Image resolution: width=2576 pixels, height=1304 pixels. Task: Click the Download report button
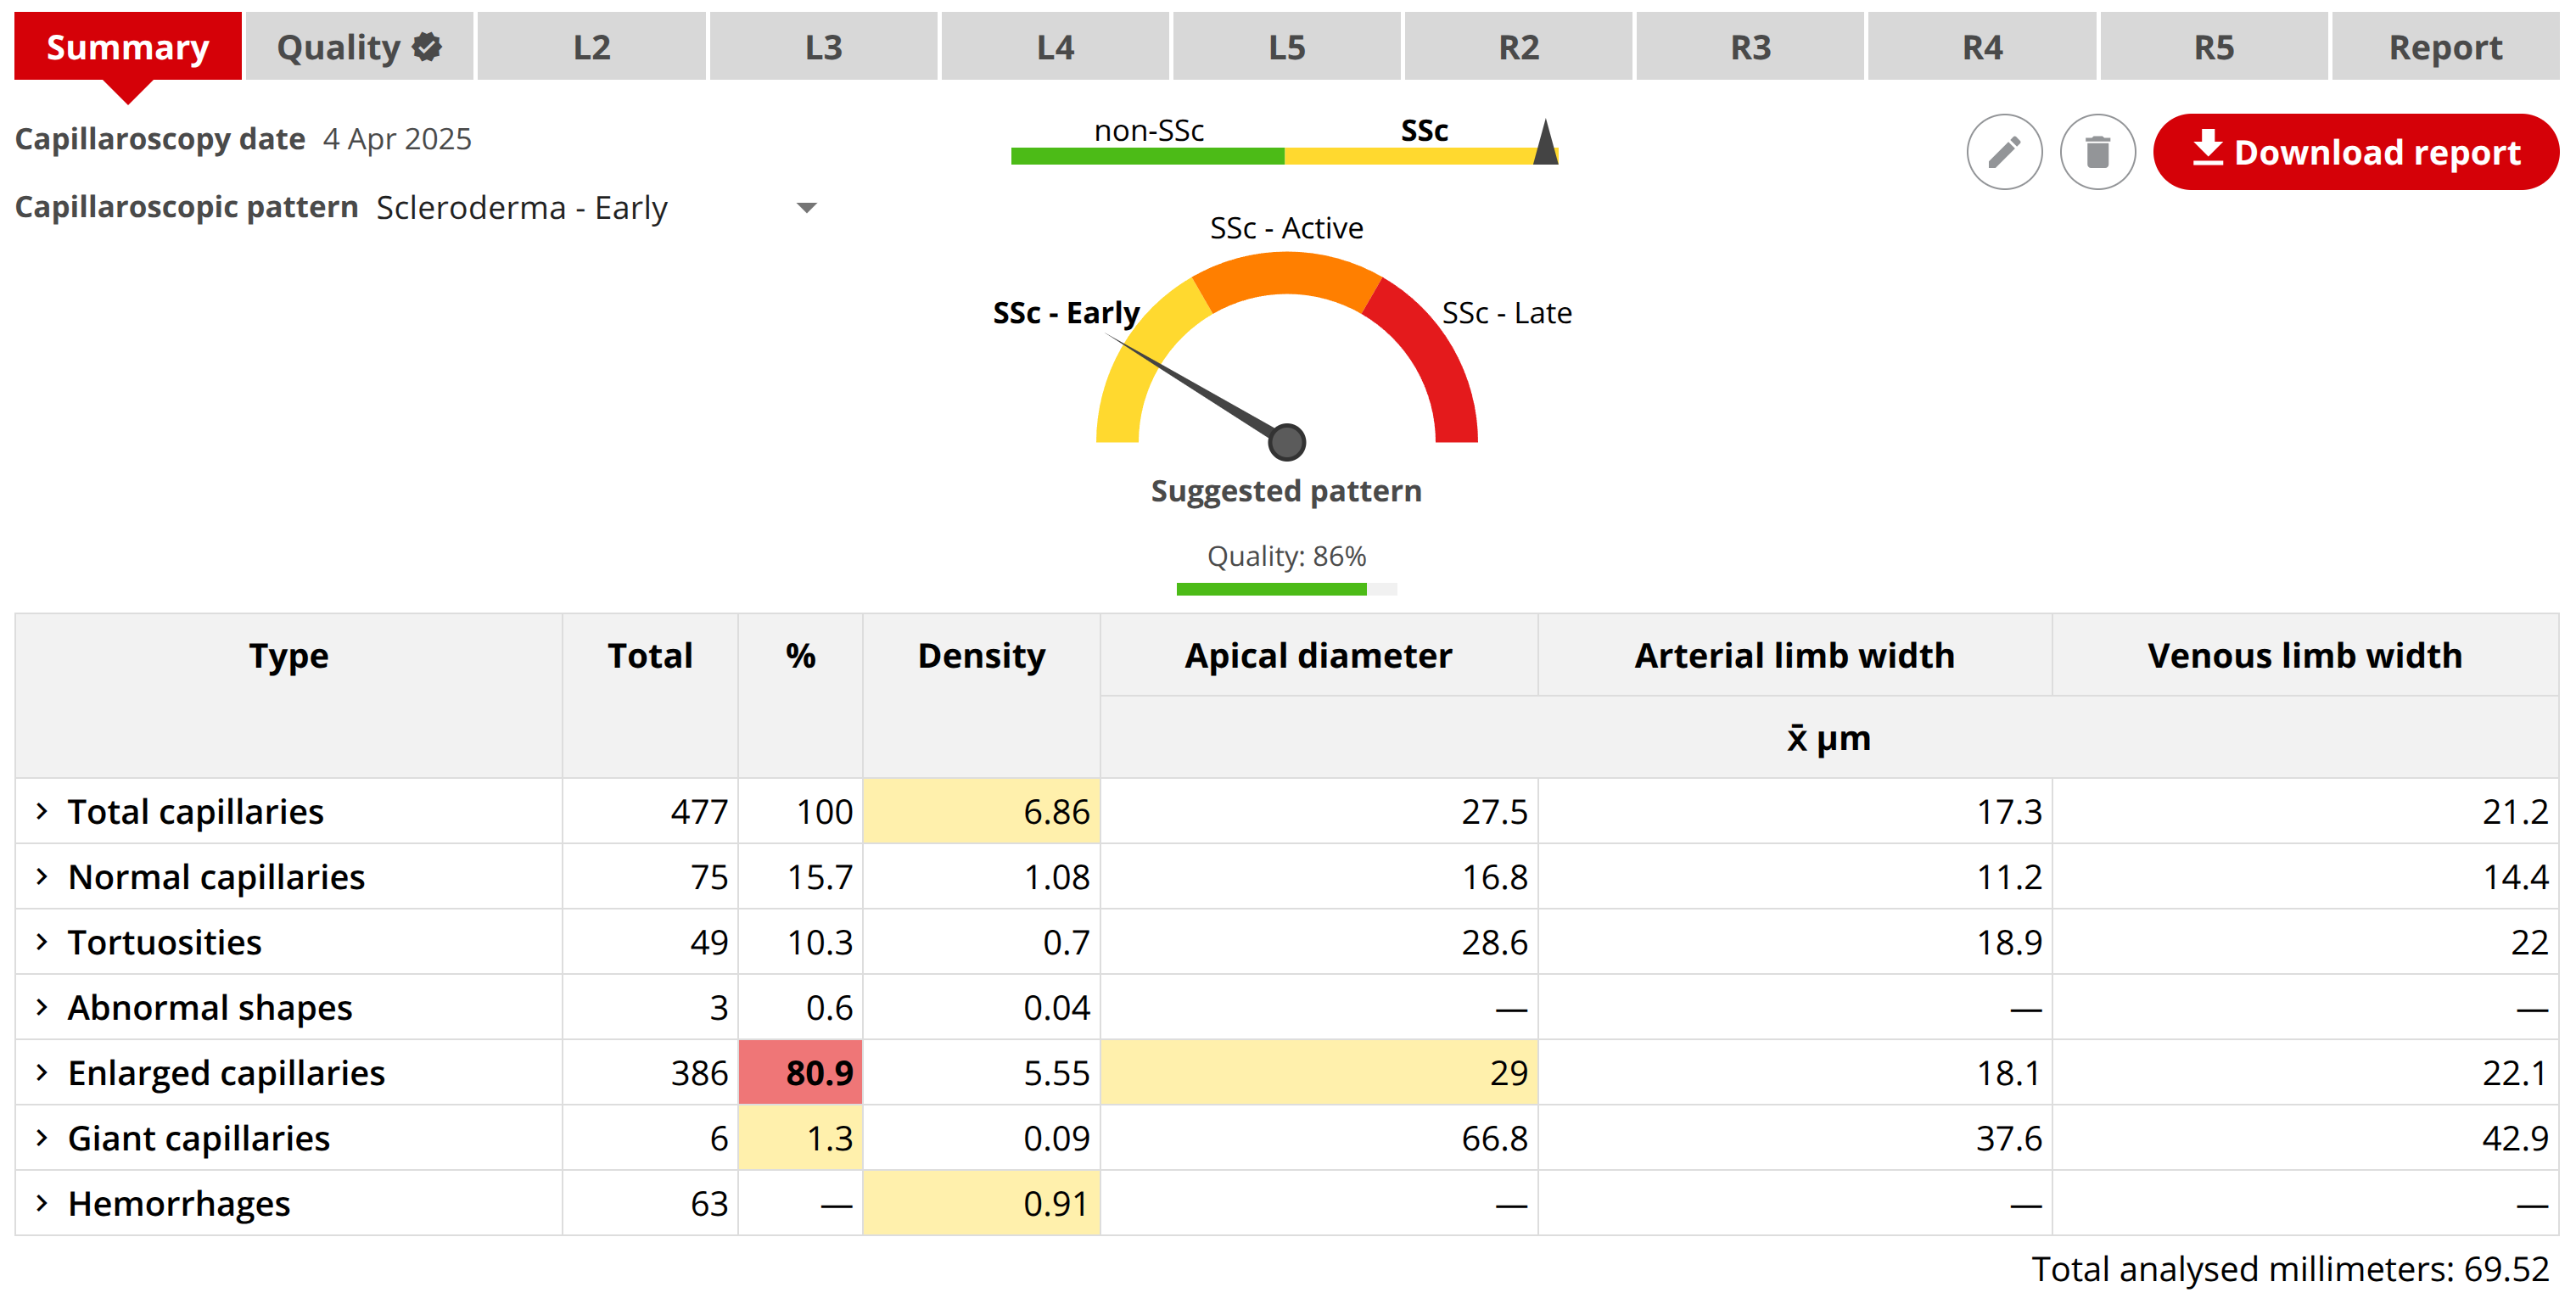[2355, 152]
